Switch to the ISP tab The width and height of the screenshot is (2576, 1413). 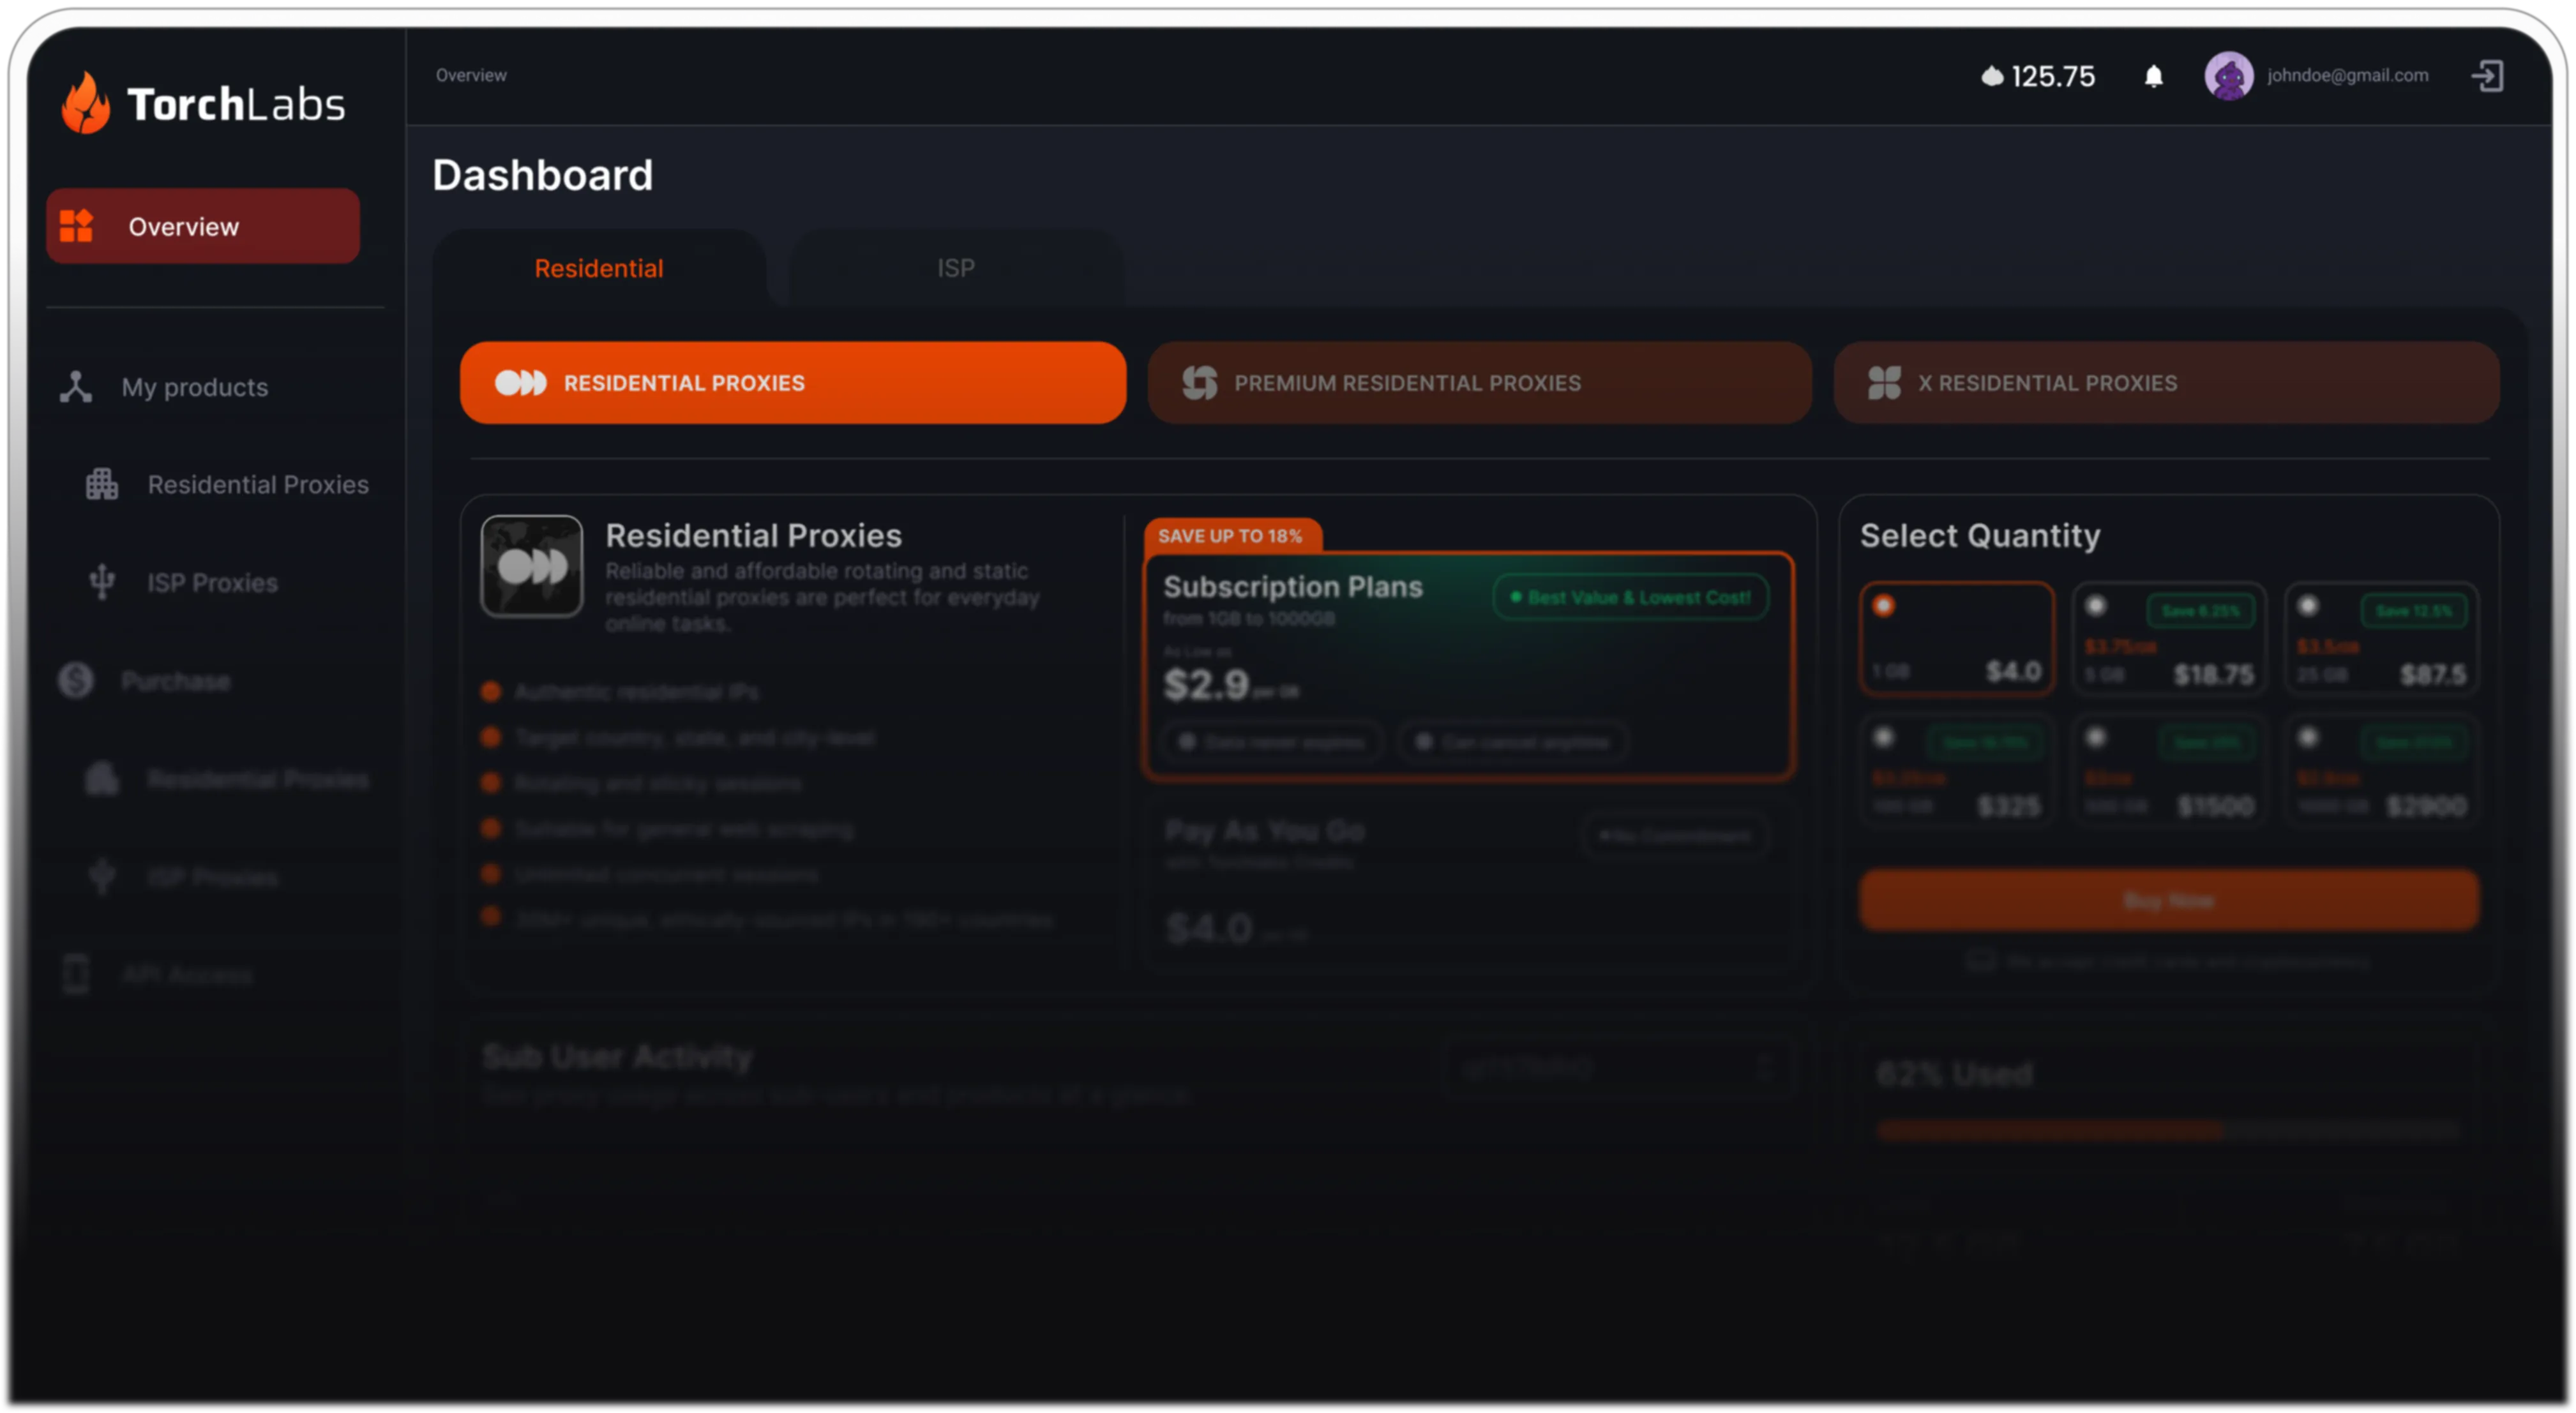955,268
